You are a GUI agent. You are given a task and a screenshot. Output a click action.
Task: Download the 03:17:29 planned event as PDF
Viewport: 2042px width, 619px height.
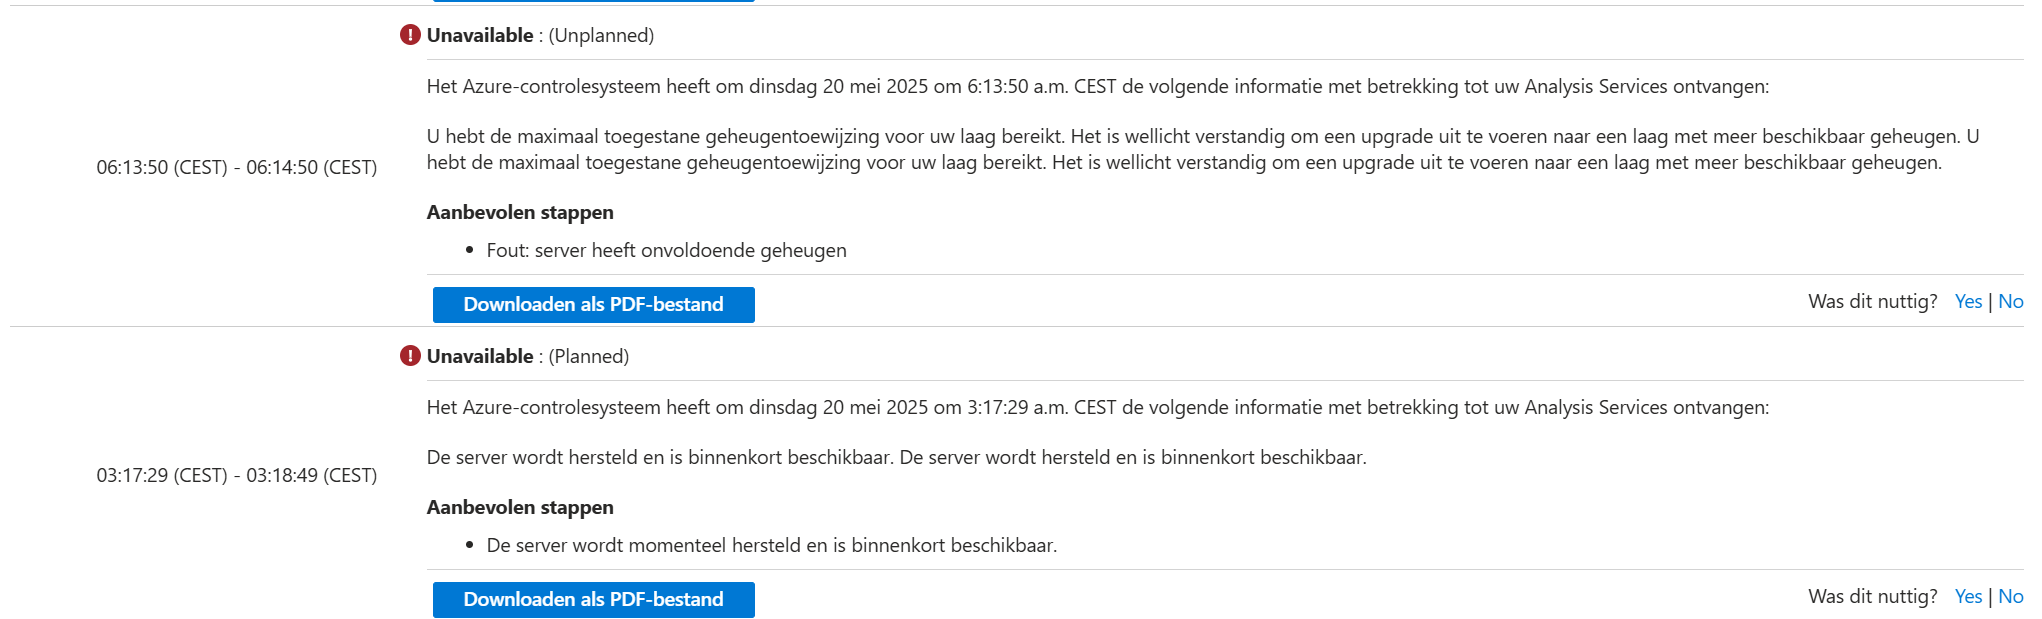(x=593, y=599)
